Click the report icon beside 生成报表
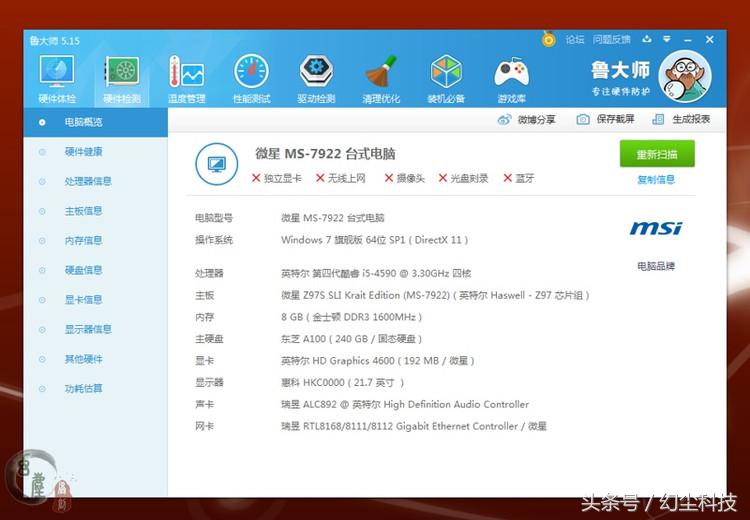The width and height of the screenshot is (750, 520). coord(658,120)
